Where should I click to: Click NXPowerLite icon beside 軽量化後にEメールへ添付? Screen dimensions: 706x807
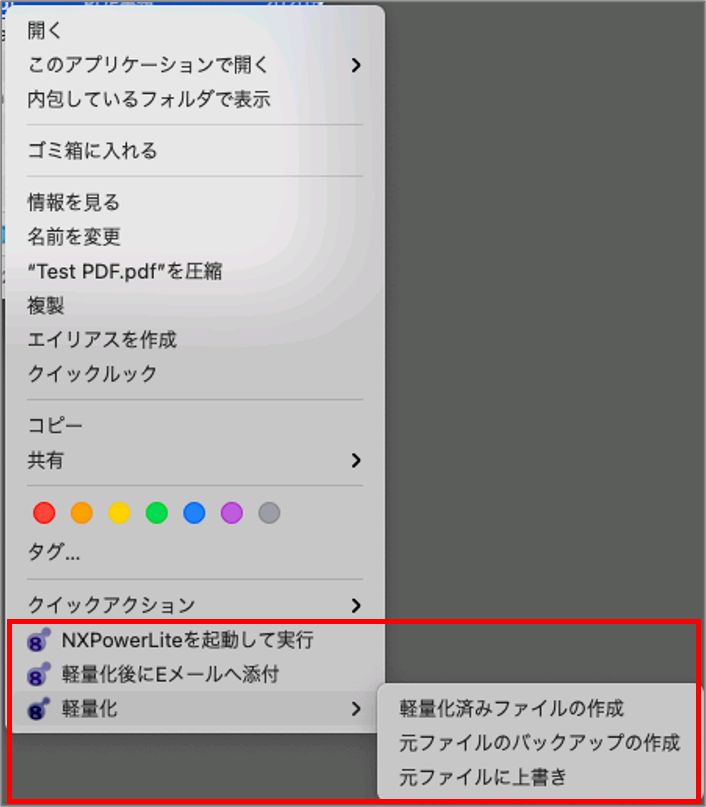coord(39,674)
